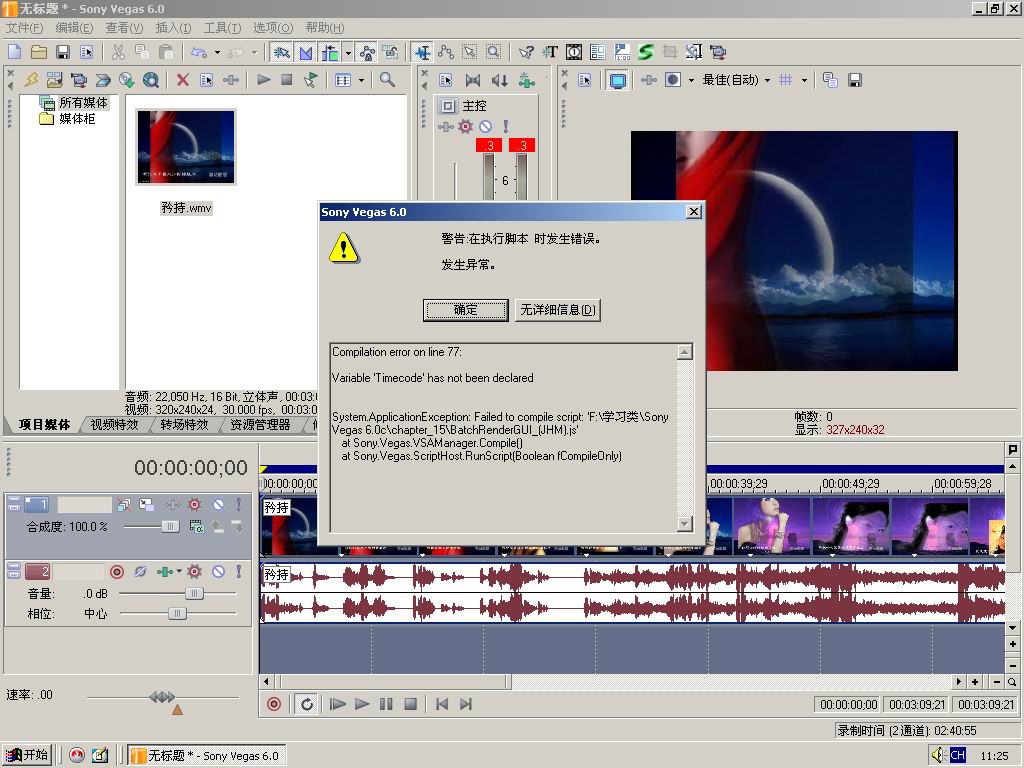The image size is (1024, 768).
Task: Click the 无详细信息(D) button
Action: click(x=557, y=310)
